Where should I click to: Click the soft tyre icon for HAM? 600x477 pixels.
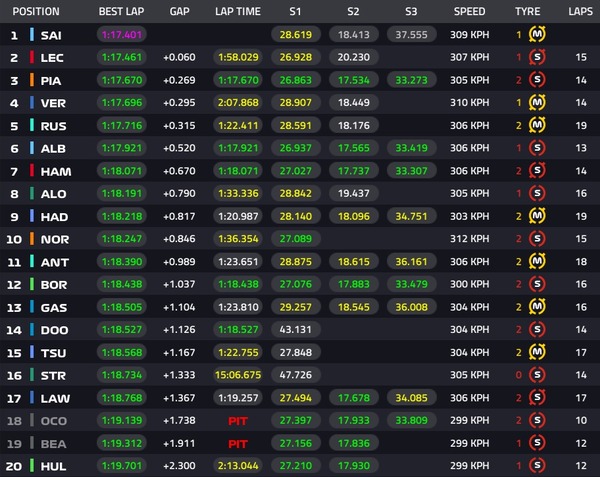click(536, 171)
